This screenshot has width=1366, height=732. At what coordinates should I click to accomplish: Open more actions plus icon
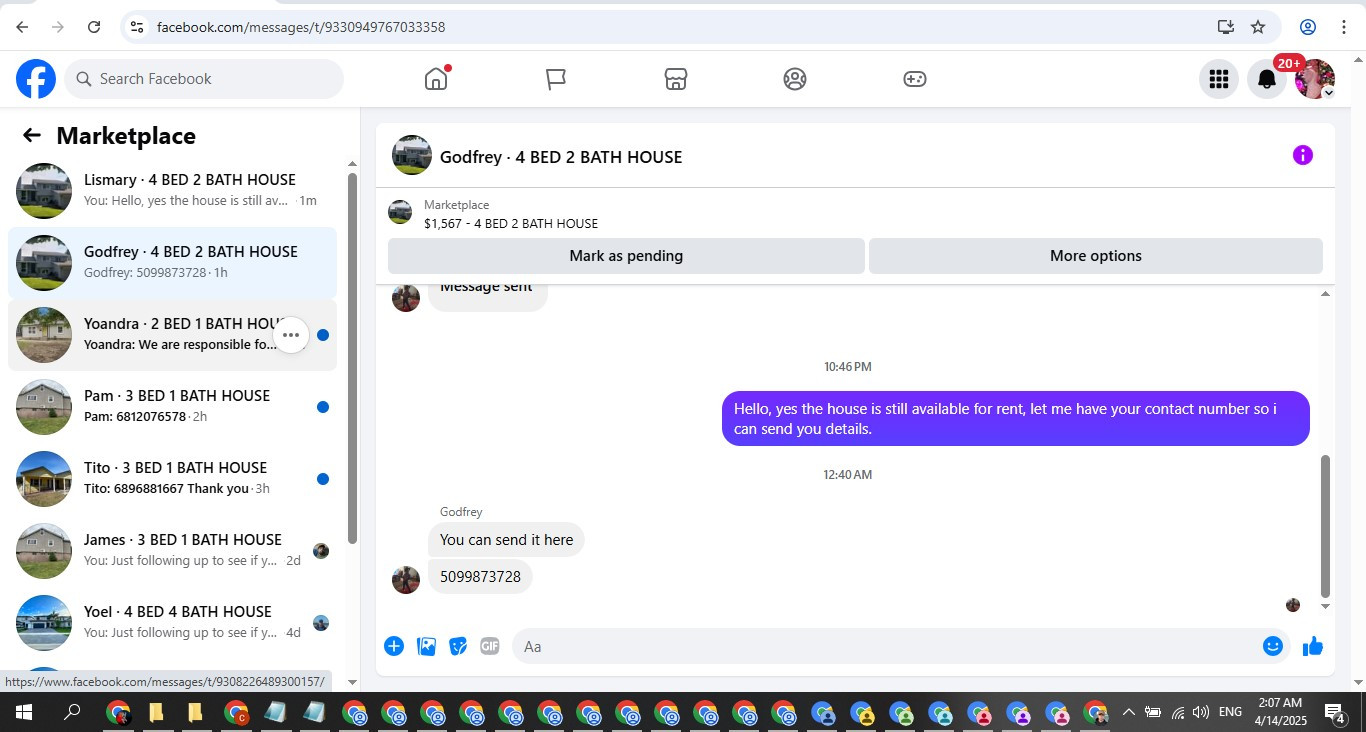coord(394,646)
